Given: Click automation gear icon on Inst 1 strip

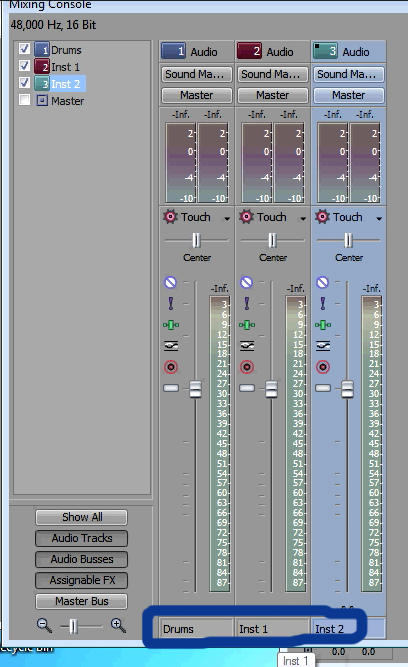Looking at the screenshot, I should (x=246, y=217).
